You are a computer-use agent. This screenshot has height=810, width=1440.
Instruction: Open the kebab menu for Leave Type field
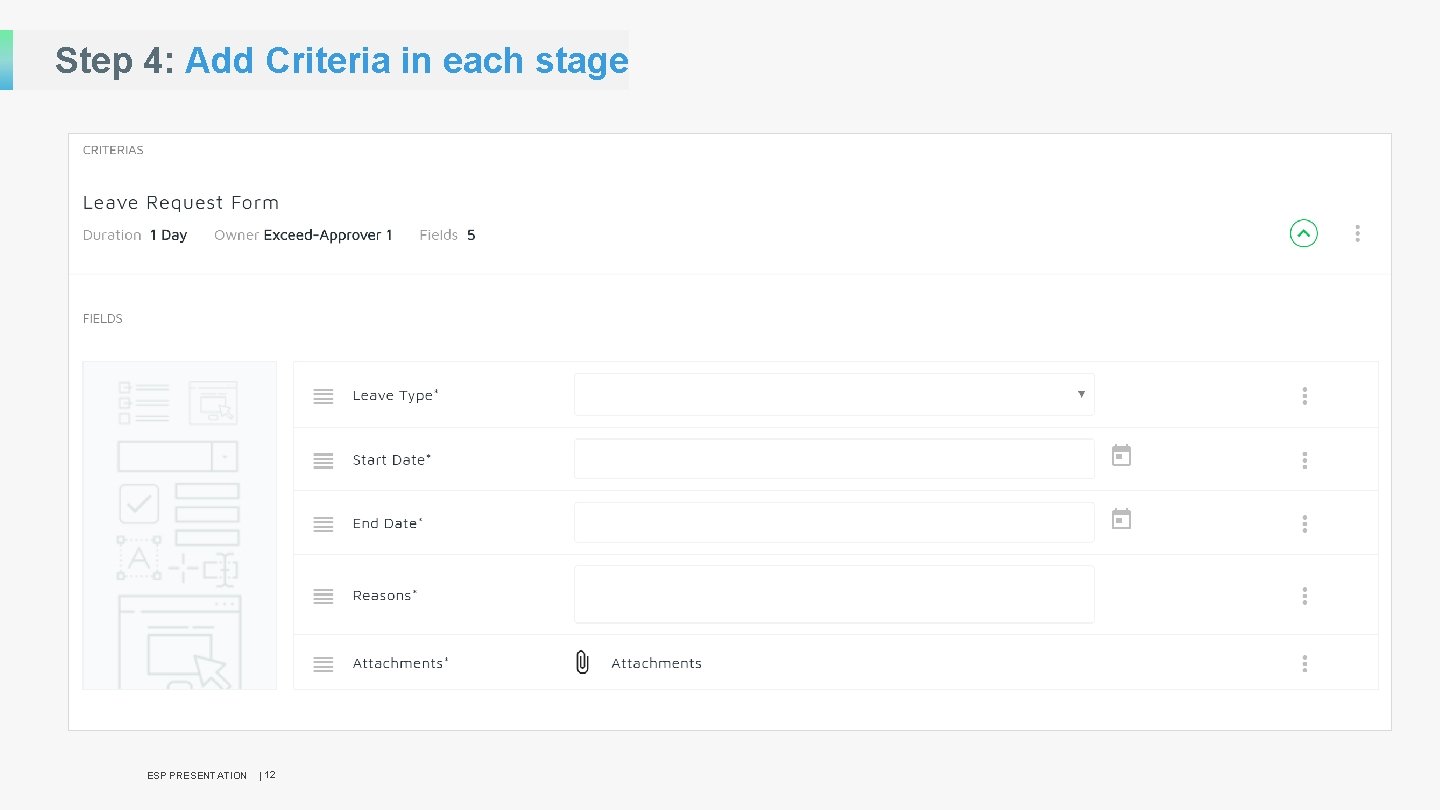click(1305, 396)
